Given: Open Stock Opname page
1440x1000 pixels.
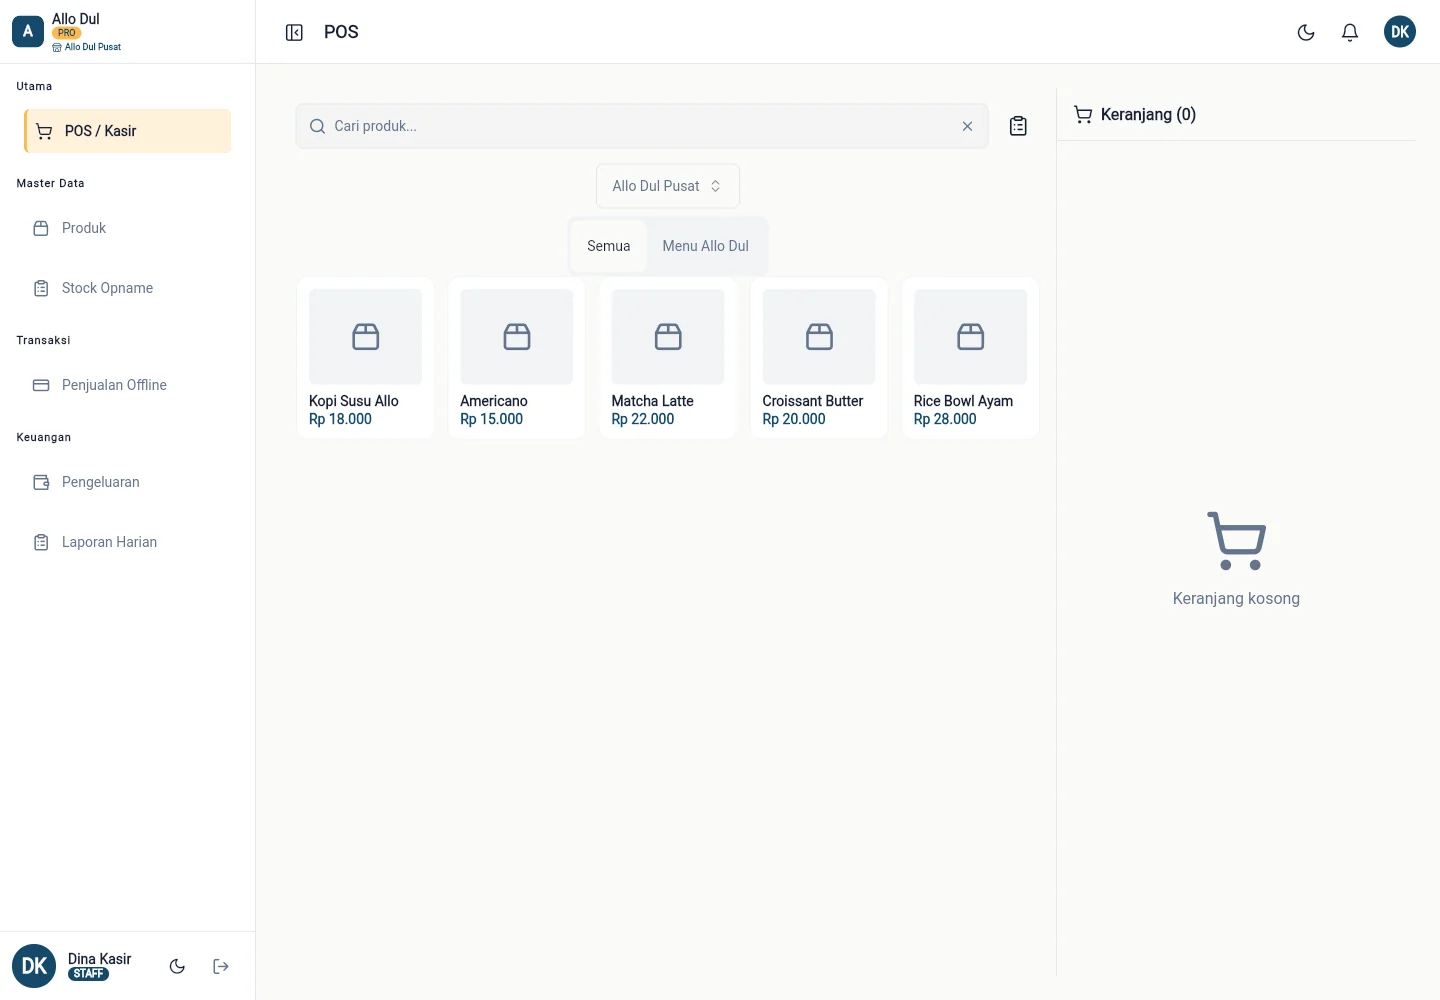Looking at the screenshot, I should pos(128,288).
